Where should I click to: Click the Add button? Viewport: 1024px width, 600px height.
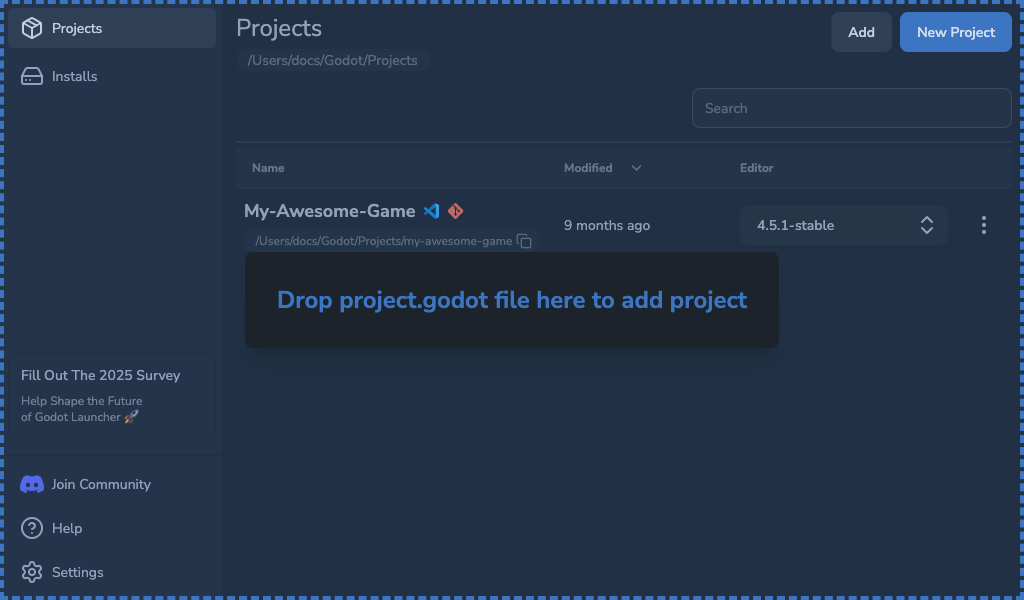pyautogui.click(x=861, y=32)
